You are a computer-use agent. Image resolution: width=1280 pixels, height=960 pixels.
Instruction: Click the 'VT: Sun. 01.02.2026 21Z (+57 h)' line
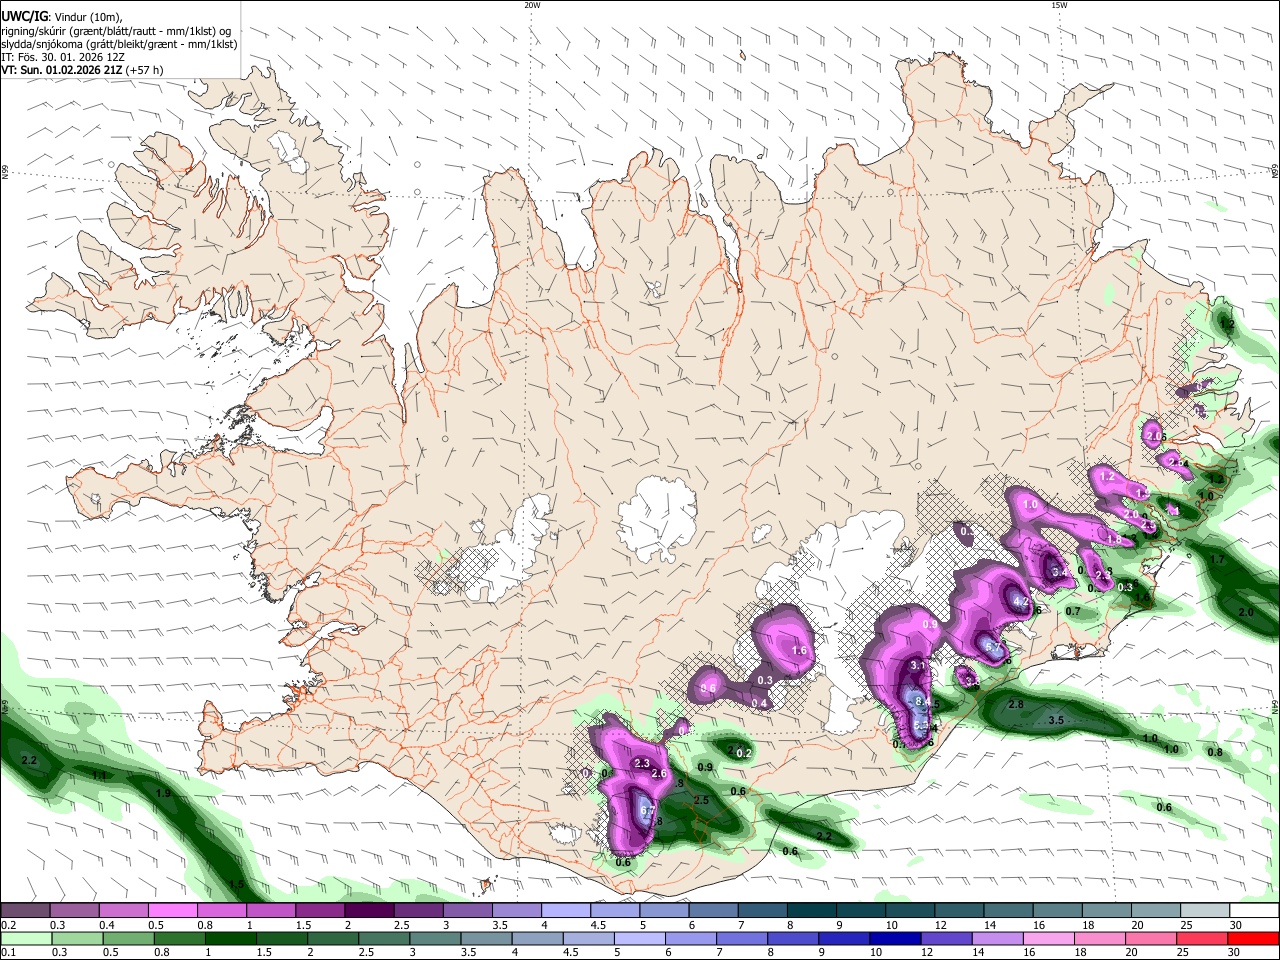(82, 70)
